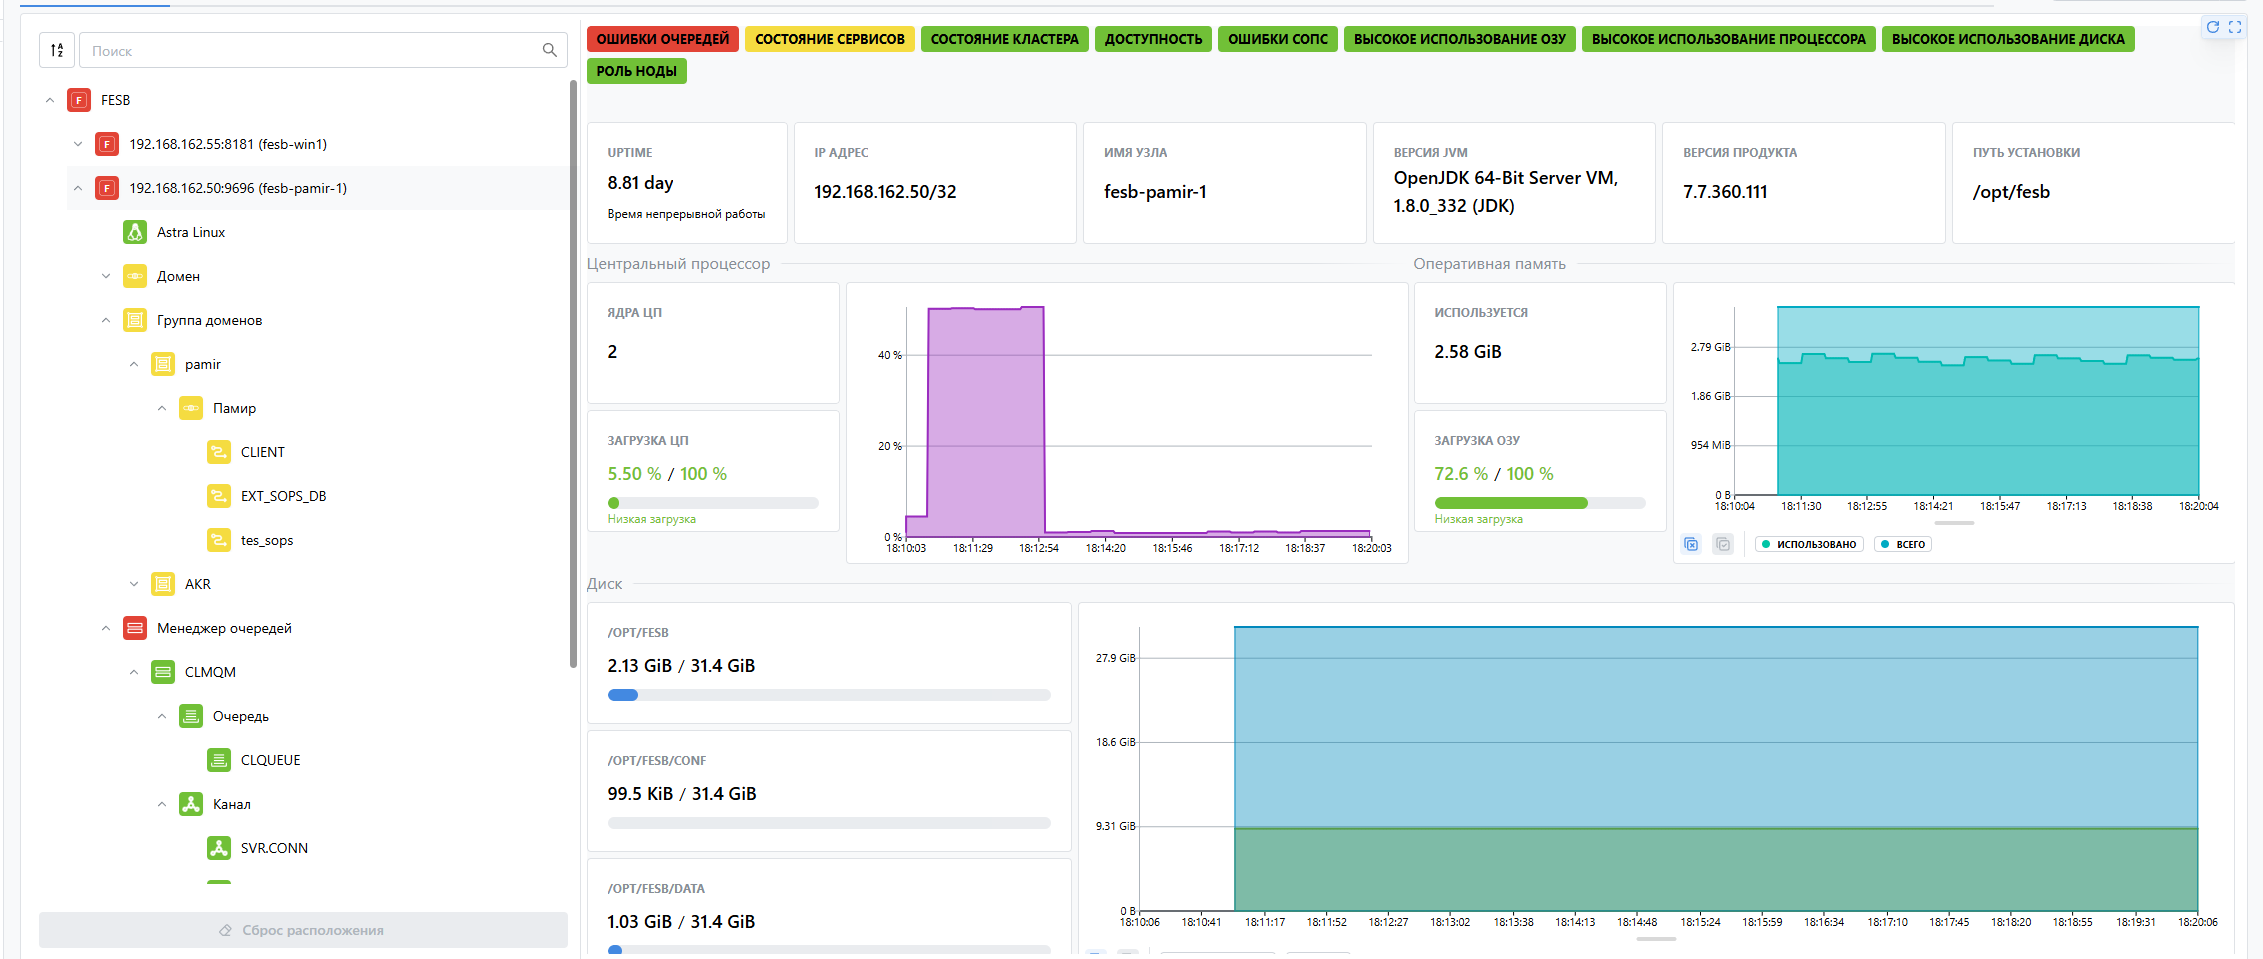Click the Сброс расположения button
Image resolution: width=2263 pixels, height=959 pixels.
click(303, 930)
